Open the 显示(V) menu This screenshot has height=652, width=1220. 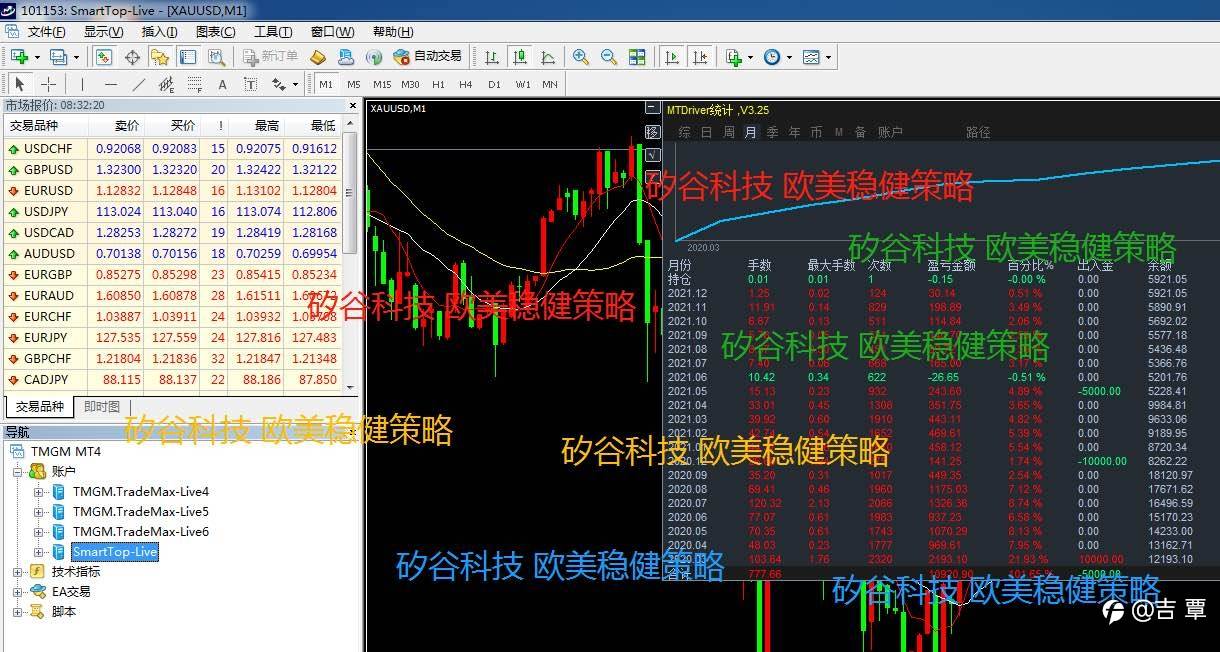tap(103, 32)
